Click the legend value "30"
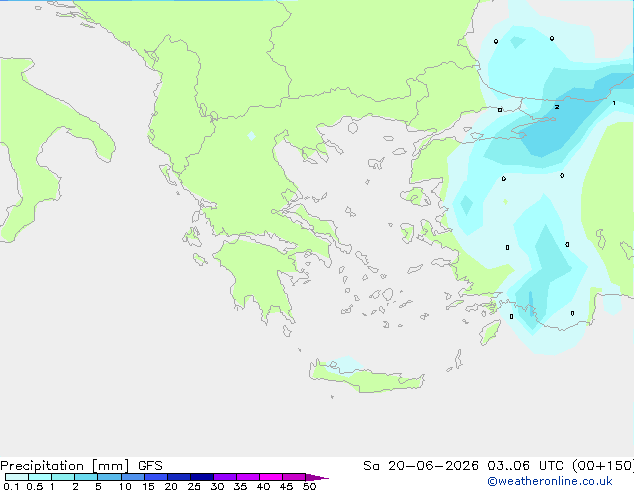Screen dimensions: 634x490 pos(217,486)
